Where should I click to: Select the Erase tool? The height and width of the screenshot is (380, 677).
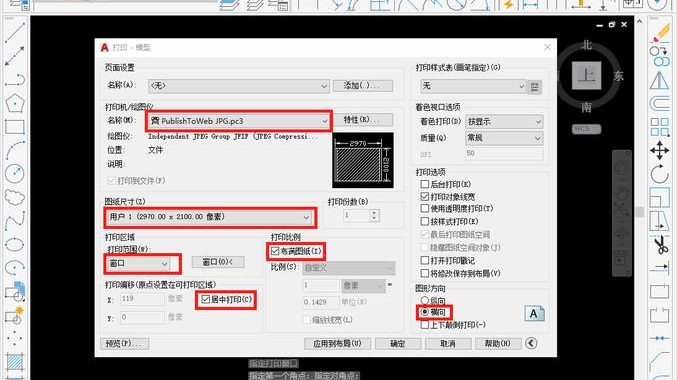660,33
